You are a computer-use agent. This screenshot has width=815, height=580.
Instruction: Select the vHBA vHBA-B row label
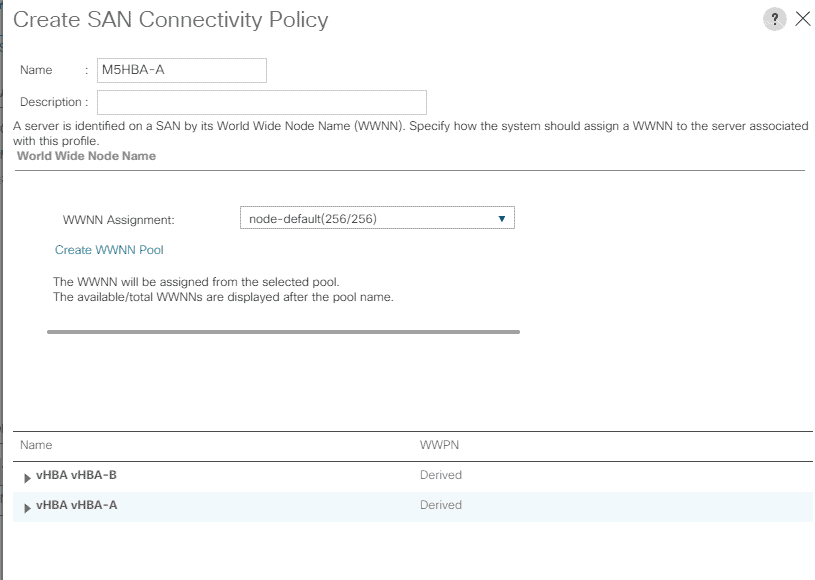click(x=76, y=475)
